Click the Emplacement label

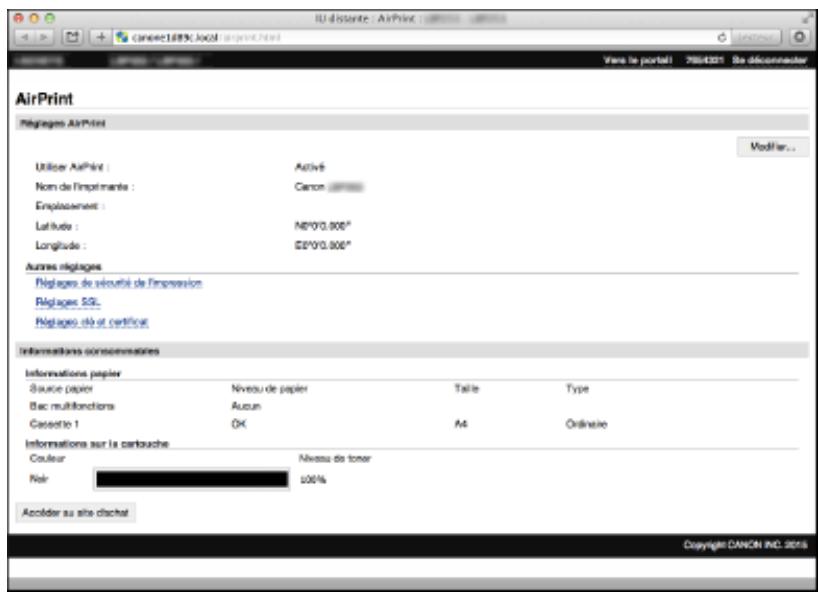click(x=69, y=206)
